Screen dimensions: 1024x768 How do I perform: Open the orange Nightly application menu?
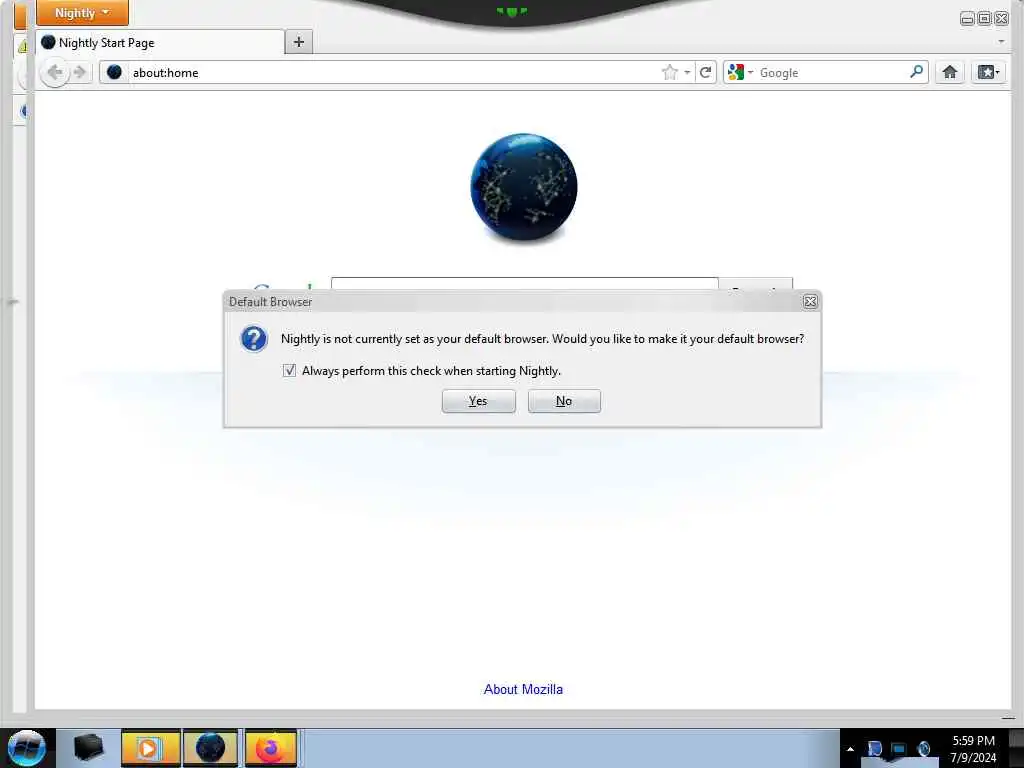point(82,13)
